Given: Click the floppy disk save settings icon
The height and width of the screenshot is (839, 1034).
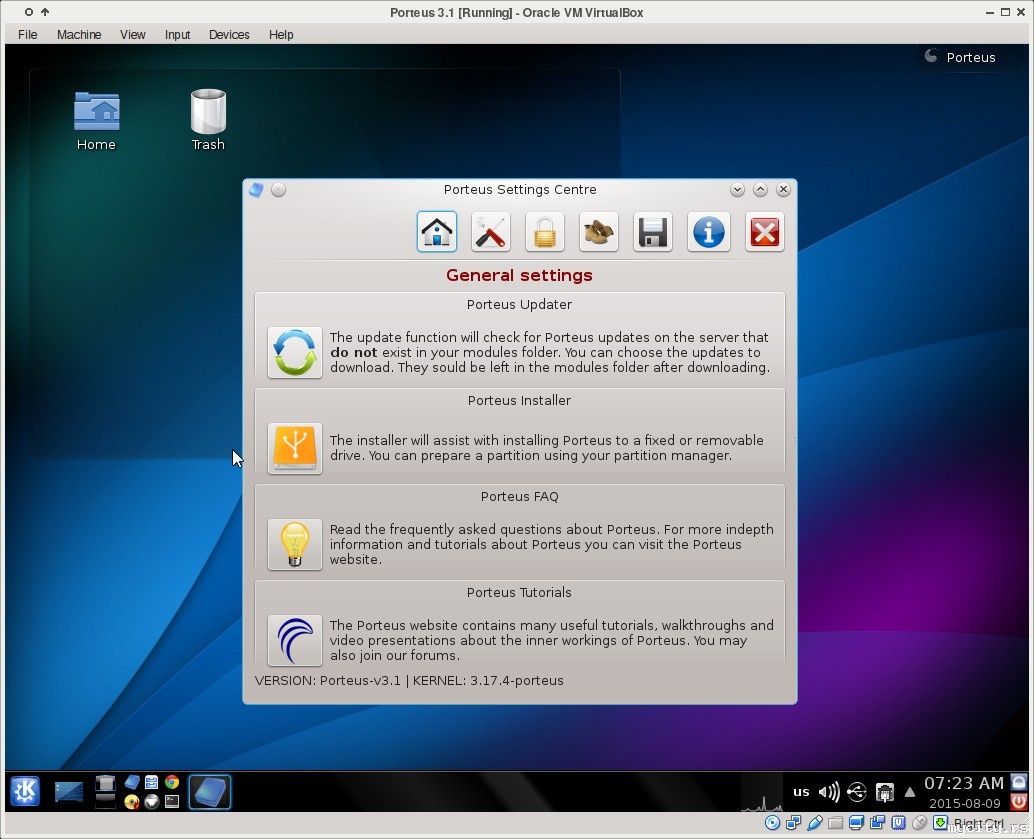Looking at the screenshot, I should 653,233.
